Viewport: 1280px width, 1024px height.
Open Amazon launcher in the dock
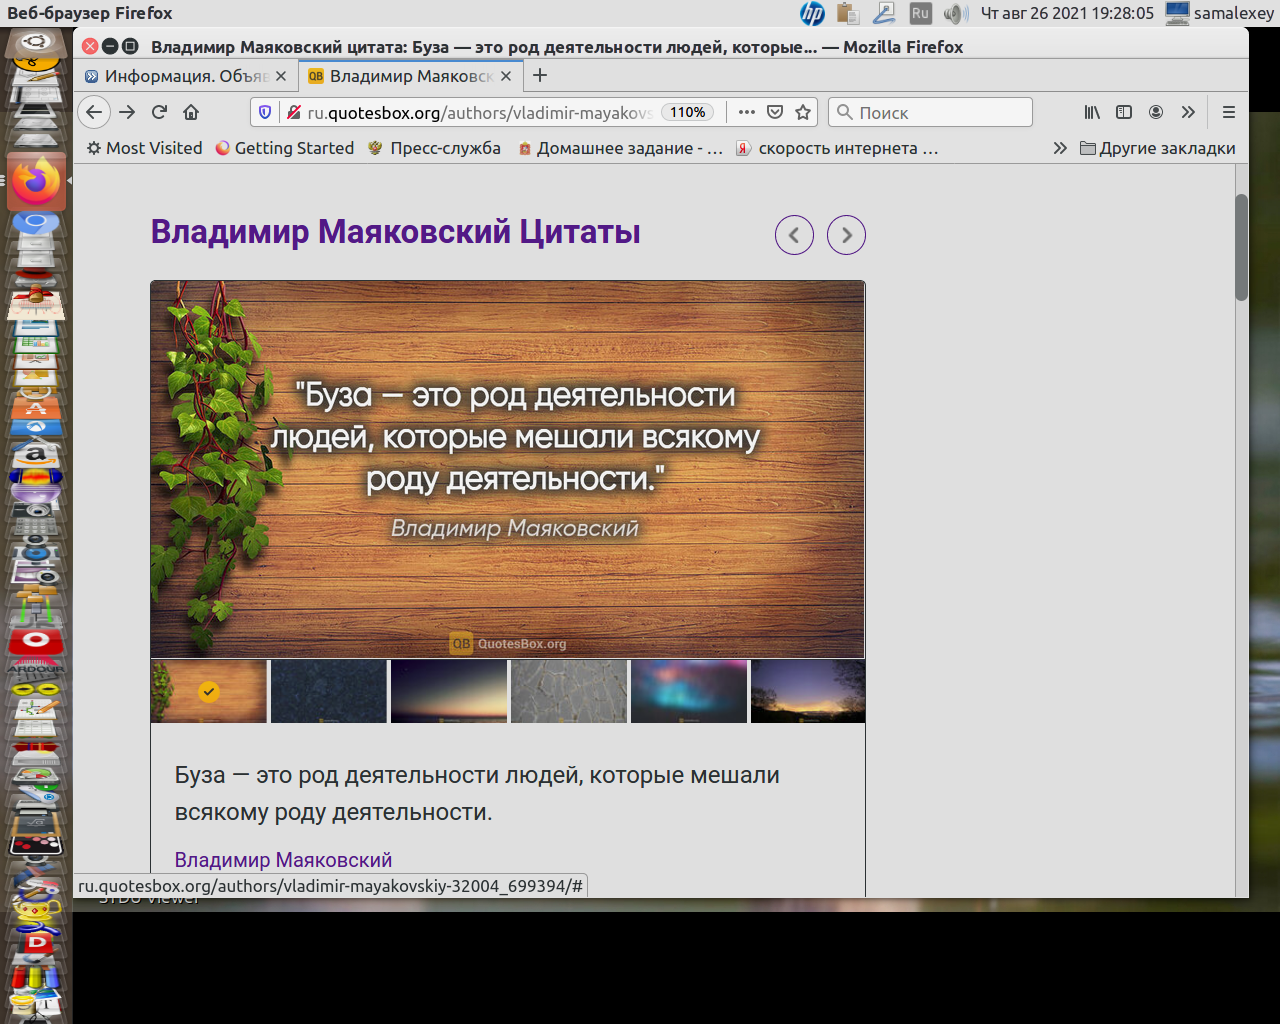(x=36, y=455)
